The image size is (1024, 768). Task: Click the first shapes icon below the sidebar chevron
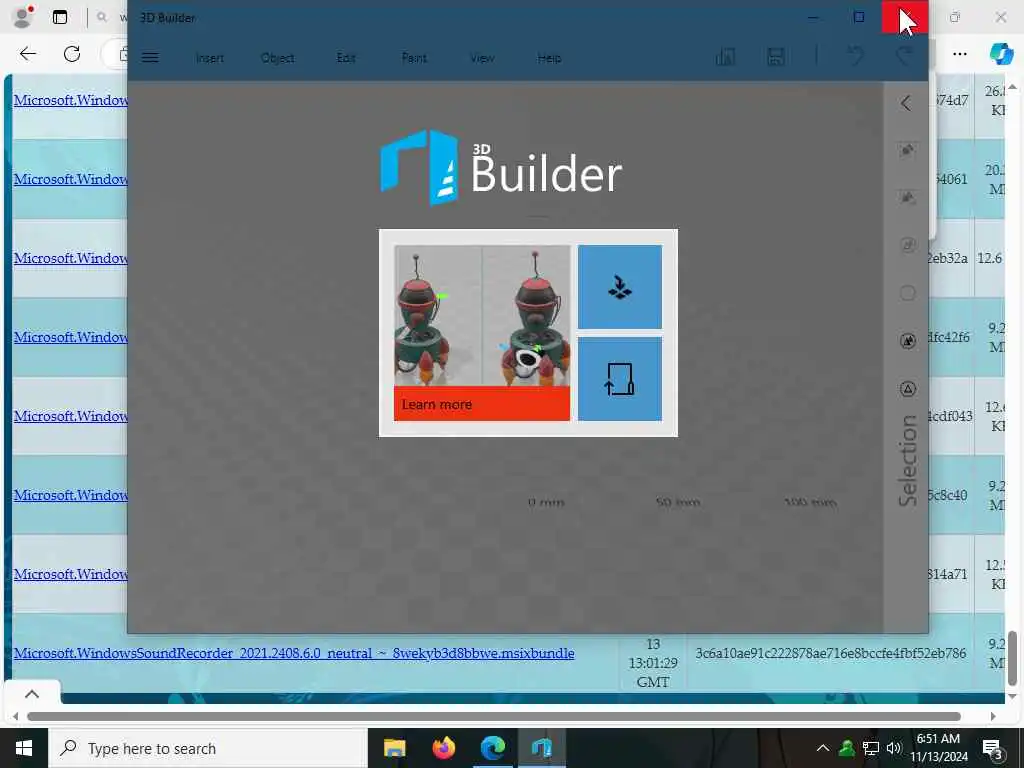907,150
